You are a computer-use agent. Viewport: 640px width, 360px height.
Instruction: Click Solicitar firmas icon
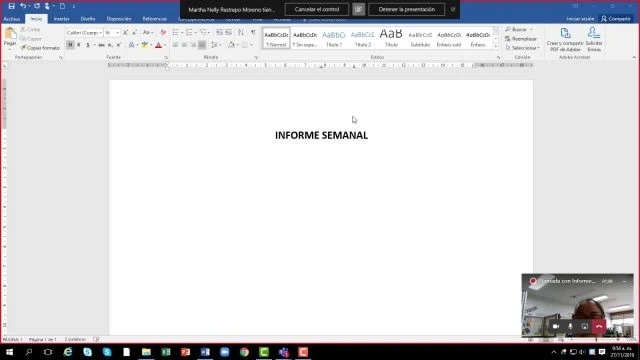click(594, 39)
